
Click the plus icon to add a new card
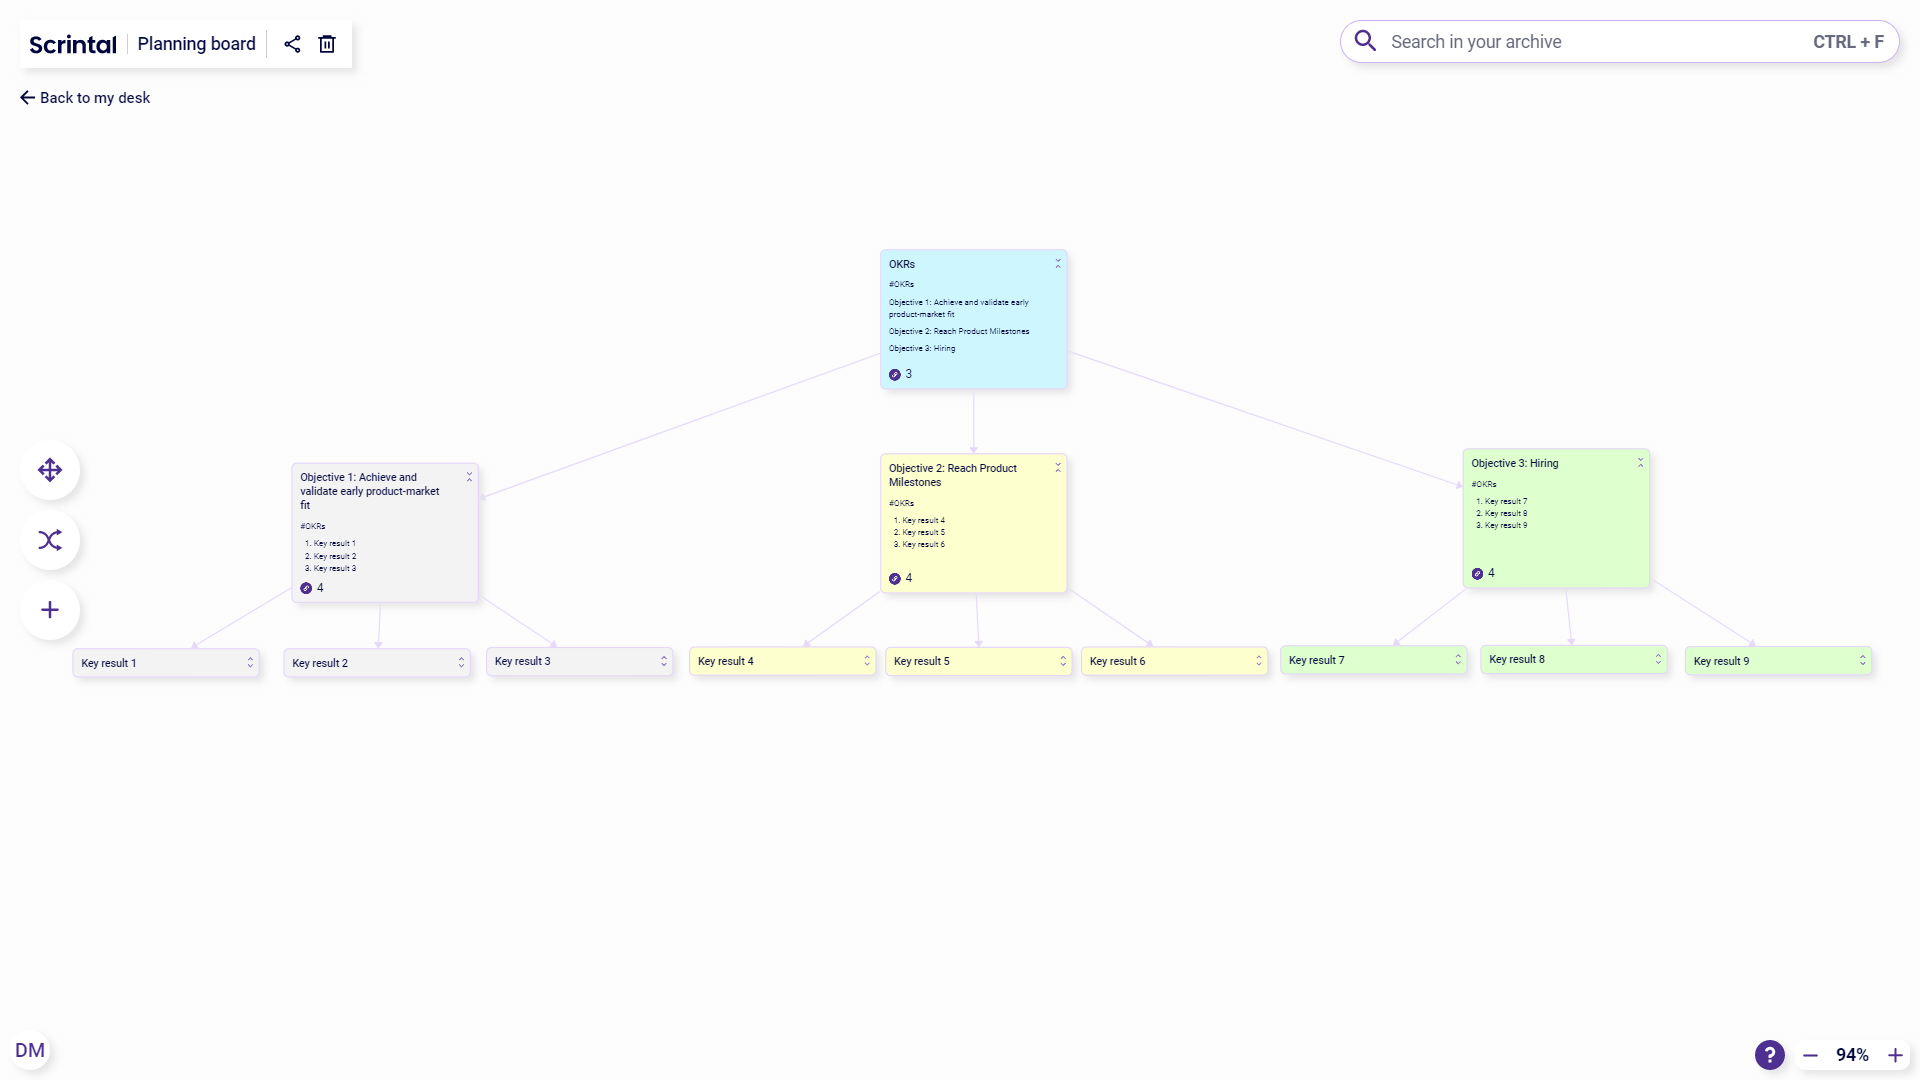coord(49,610)
